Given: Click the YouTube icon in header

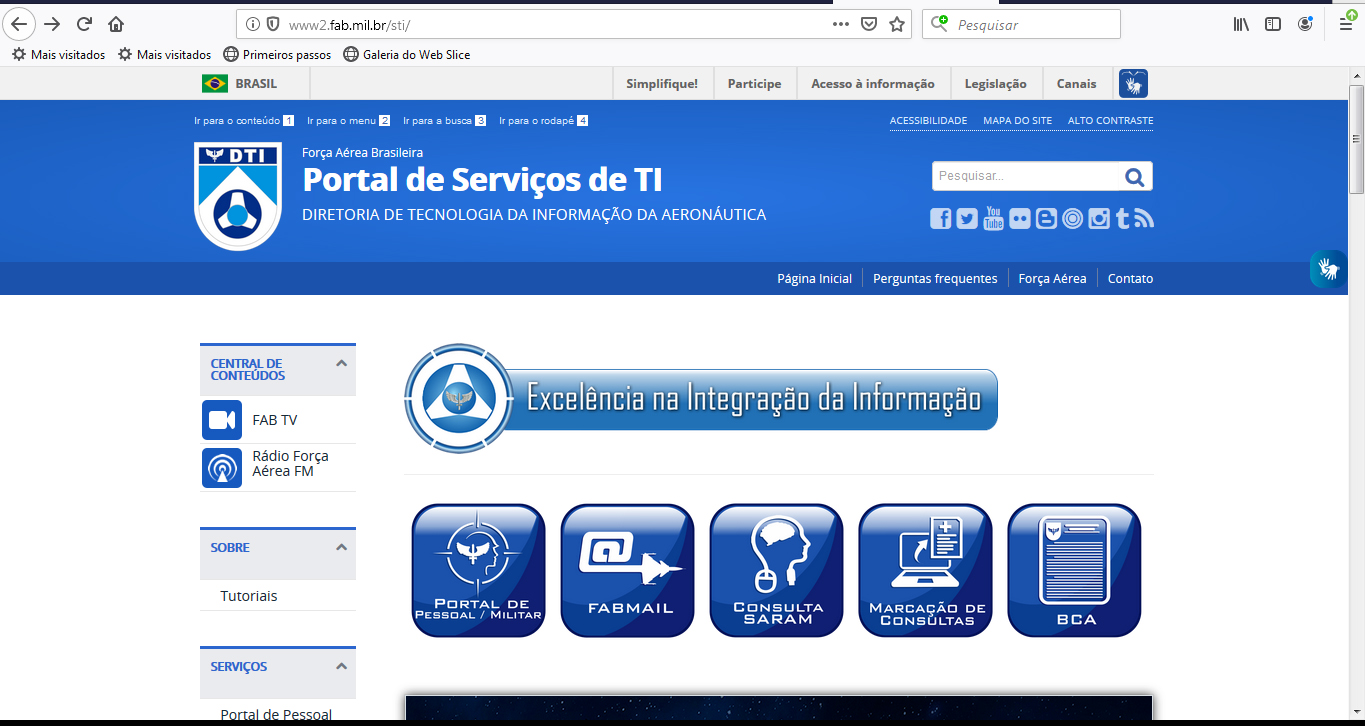Looking at the screenshot, I should tap(993, 218).
